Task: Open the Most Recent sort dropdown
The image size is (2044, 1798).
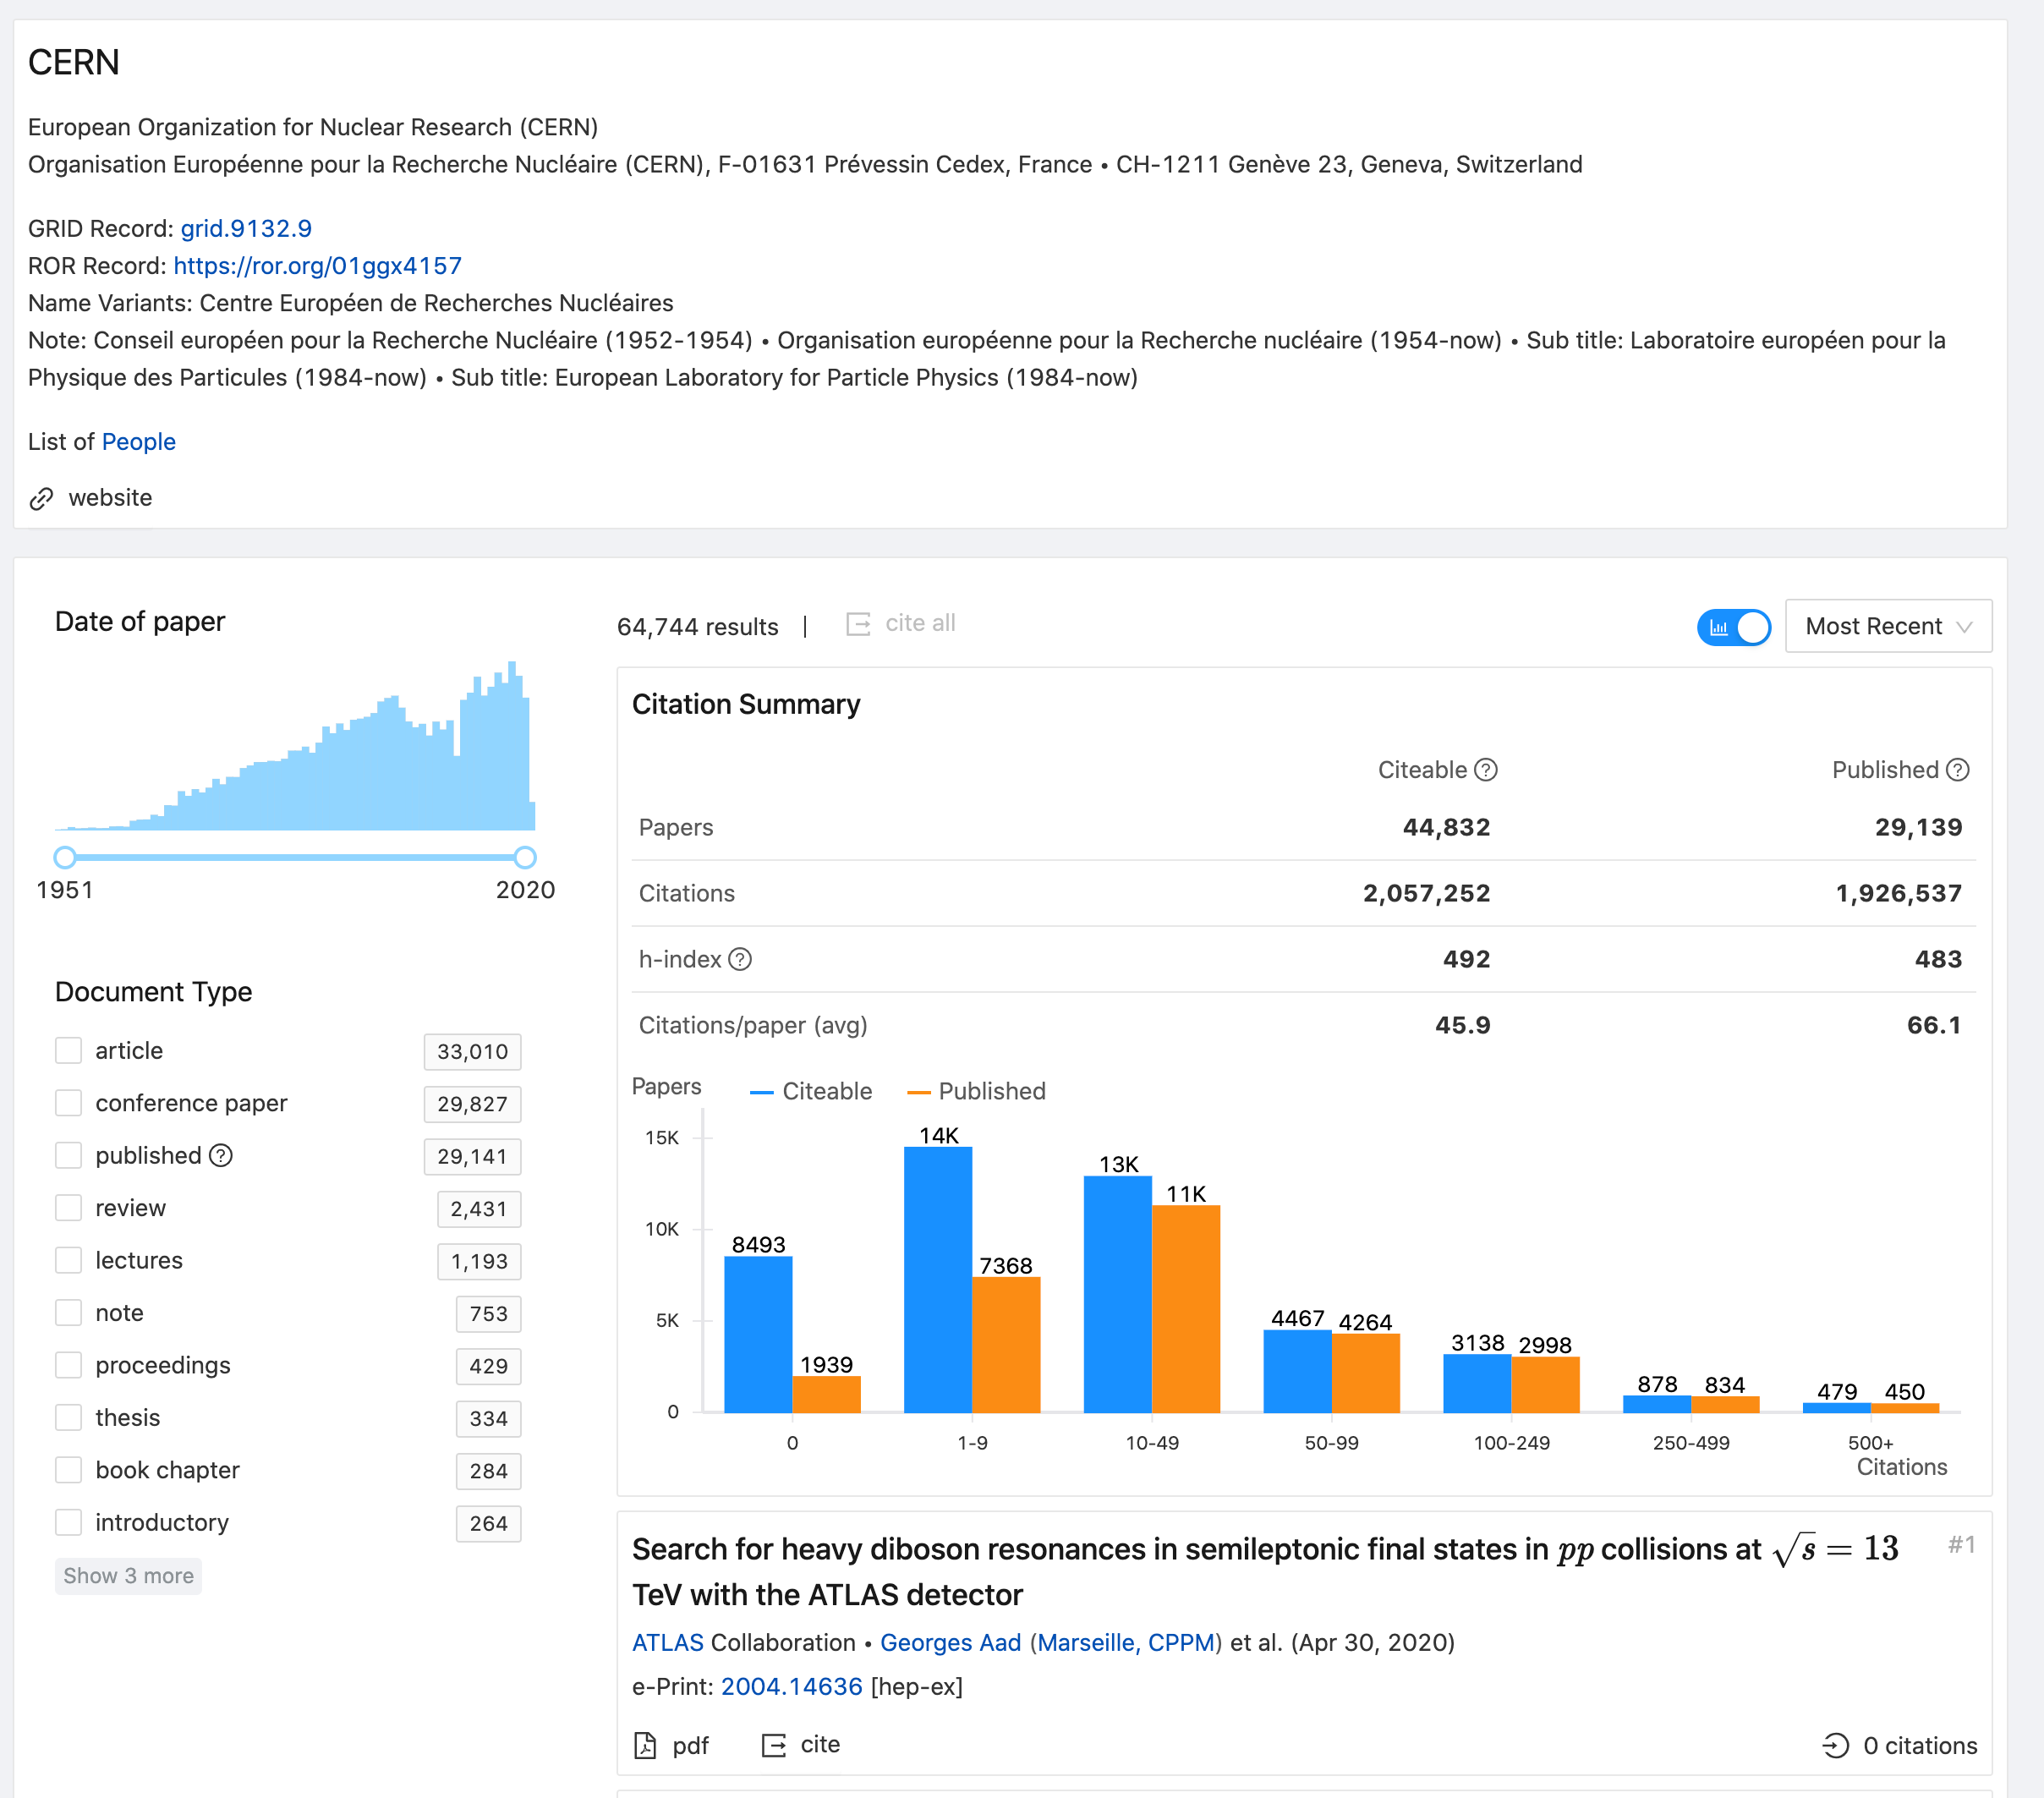Action: click(x=1888, y=627)
